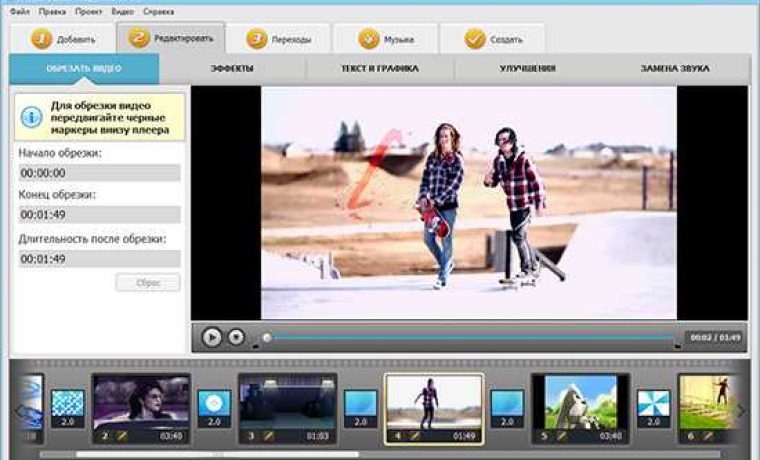
Task: Click the pencil edit icon on clip 2
Action: tap(122, 436)
